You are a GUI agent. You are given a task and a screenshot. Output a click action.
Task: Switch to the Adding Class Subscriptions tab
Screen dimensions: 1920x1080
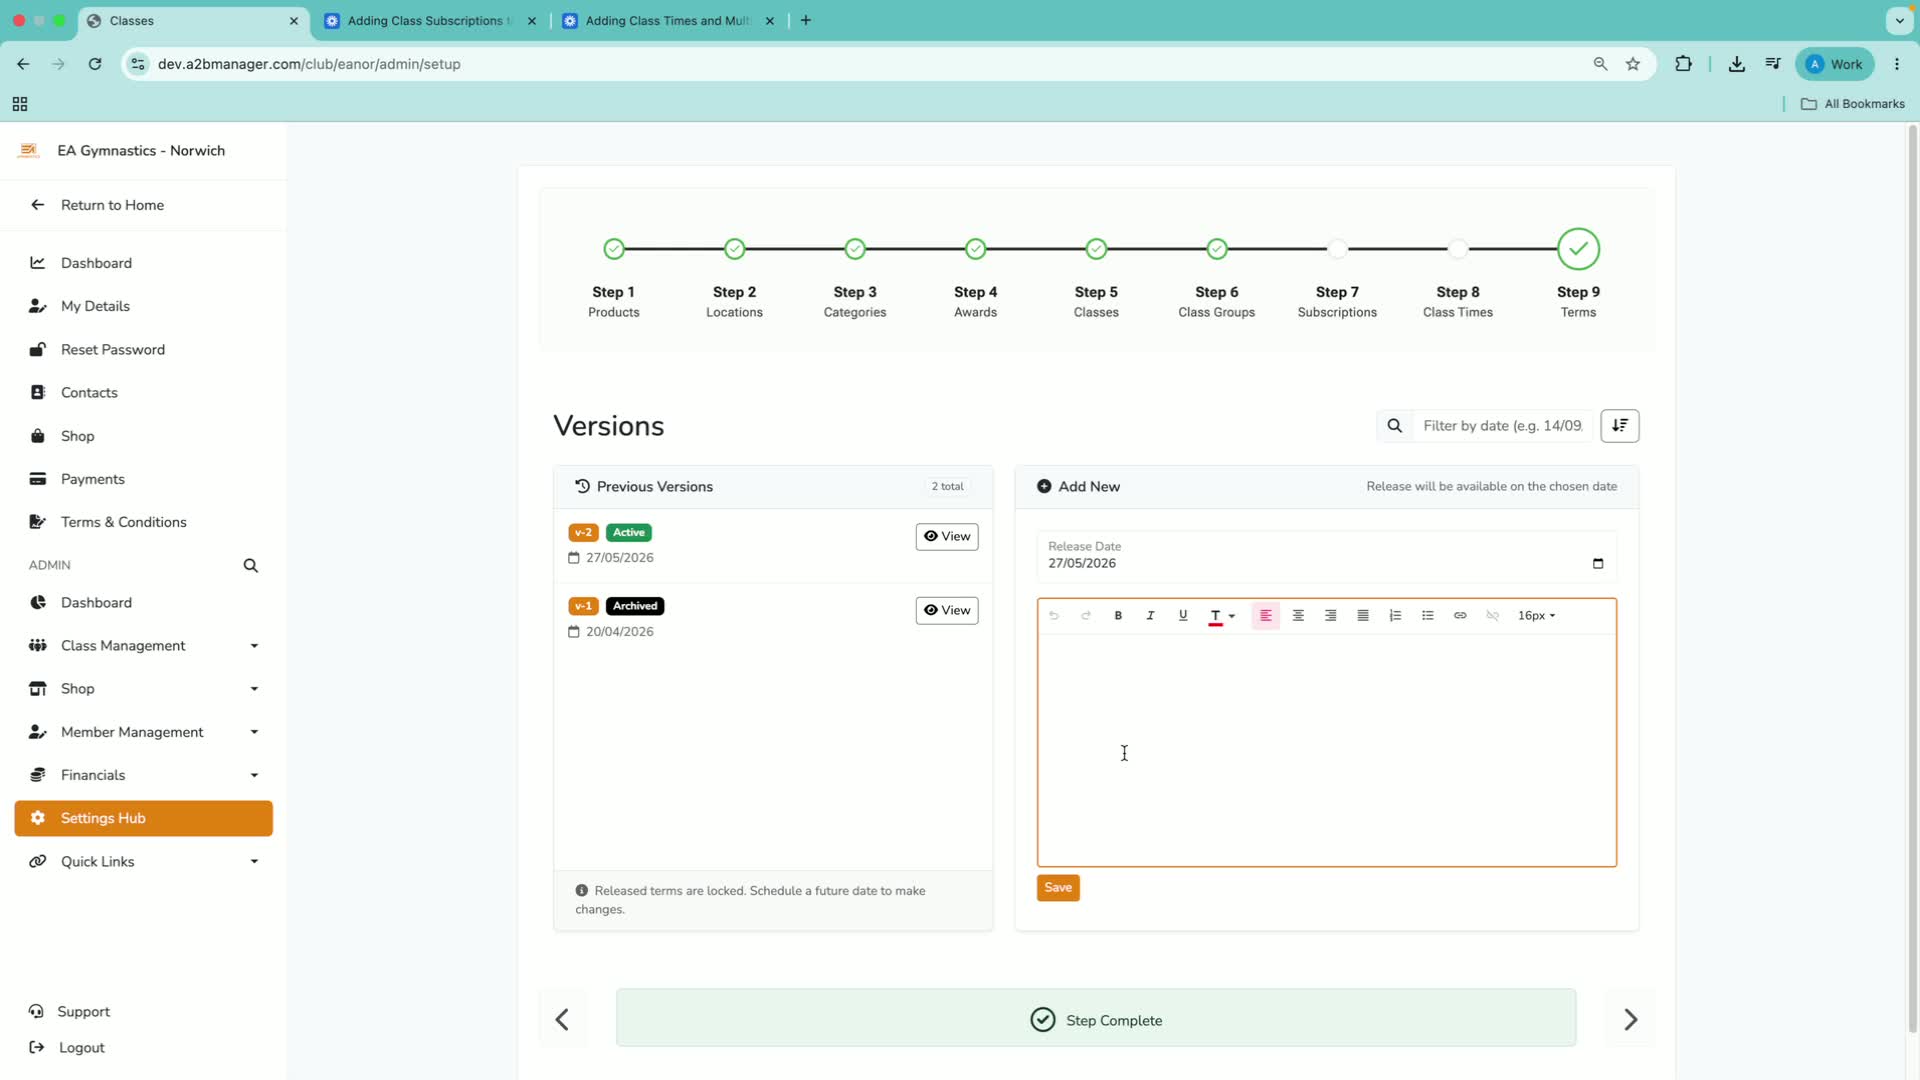click(x=430, y=21)
